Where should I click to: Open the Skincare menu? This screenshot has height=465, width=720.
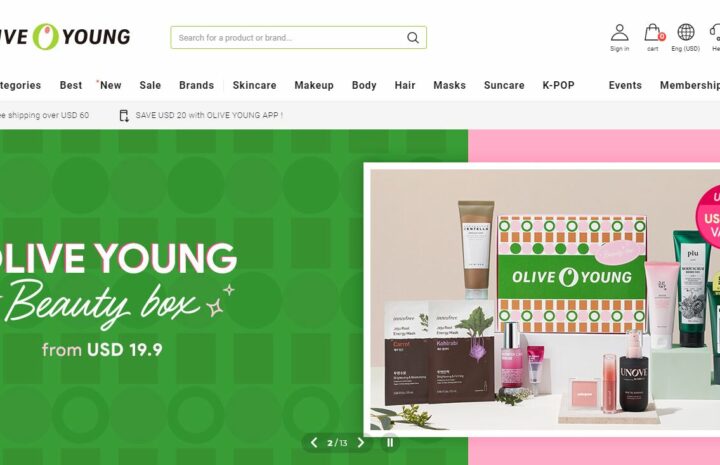[x=254, y=85]
